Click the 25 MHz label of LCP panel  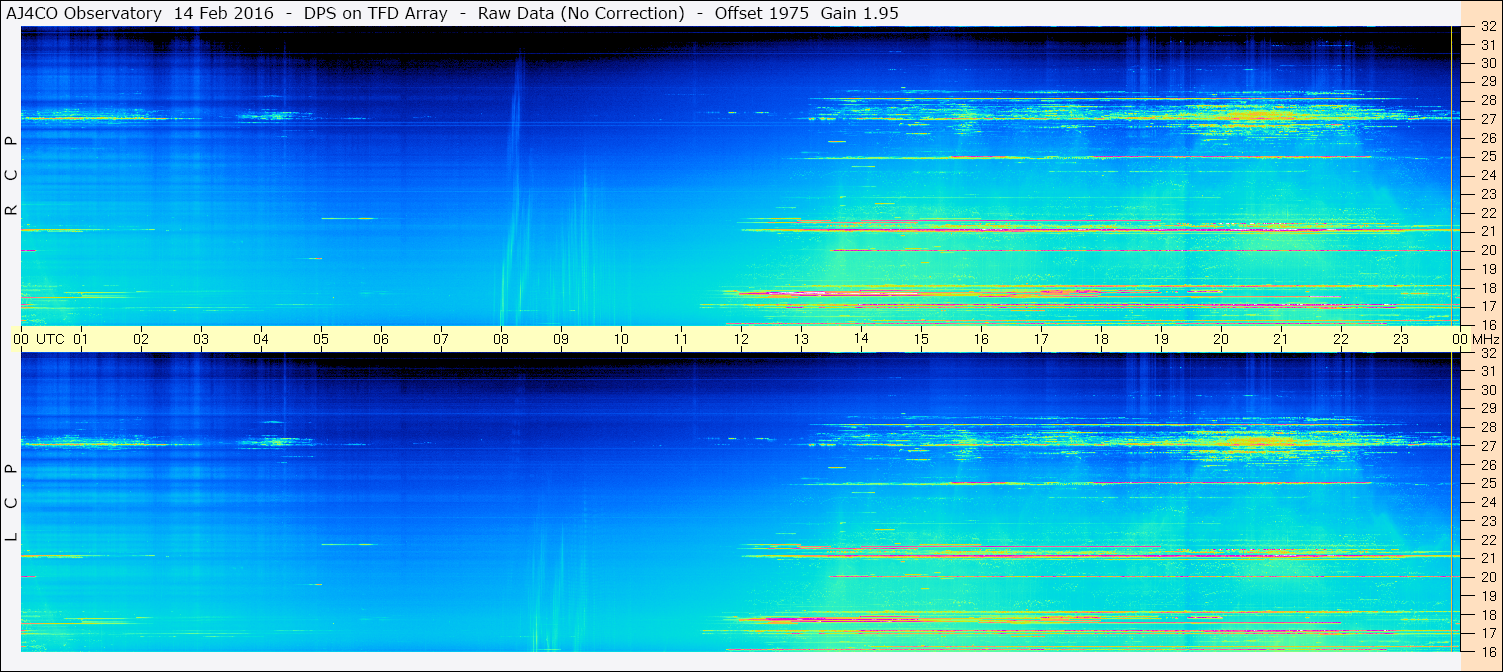click(1487, 483)
